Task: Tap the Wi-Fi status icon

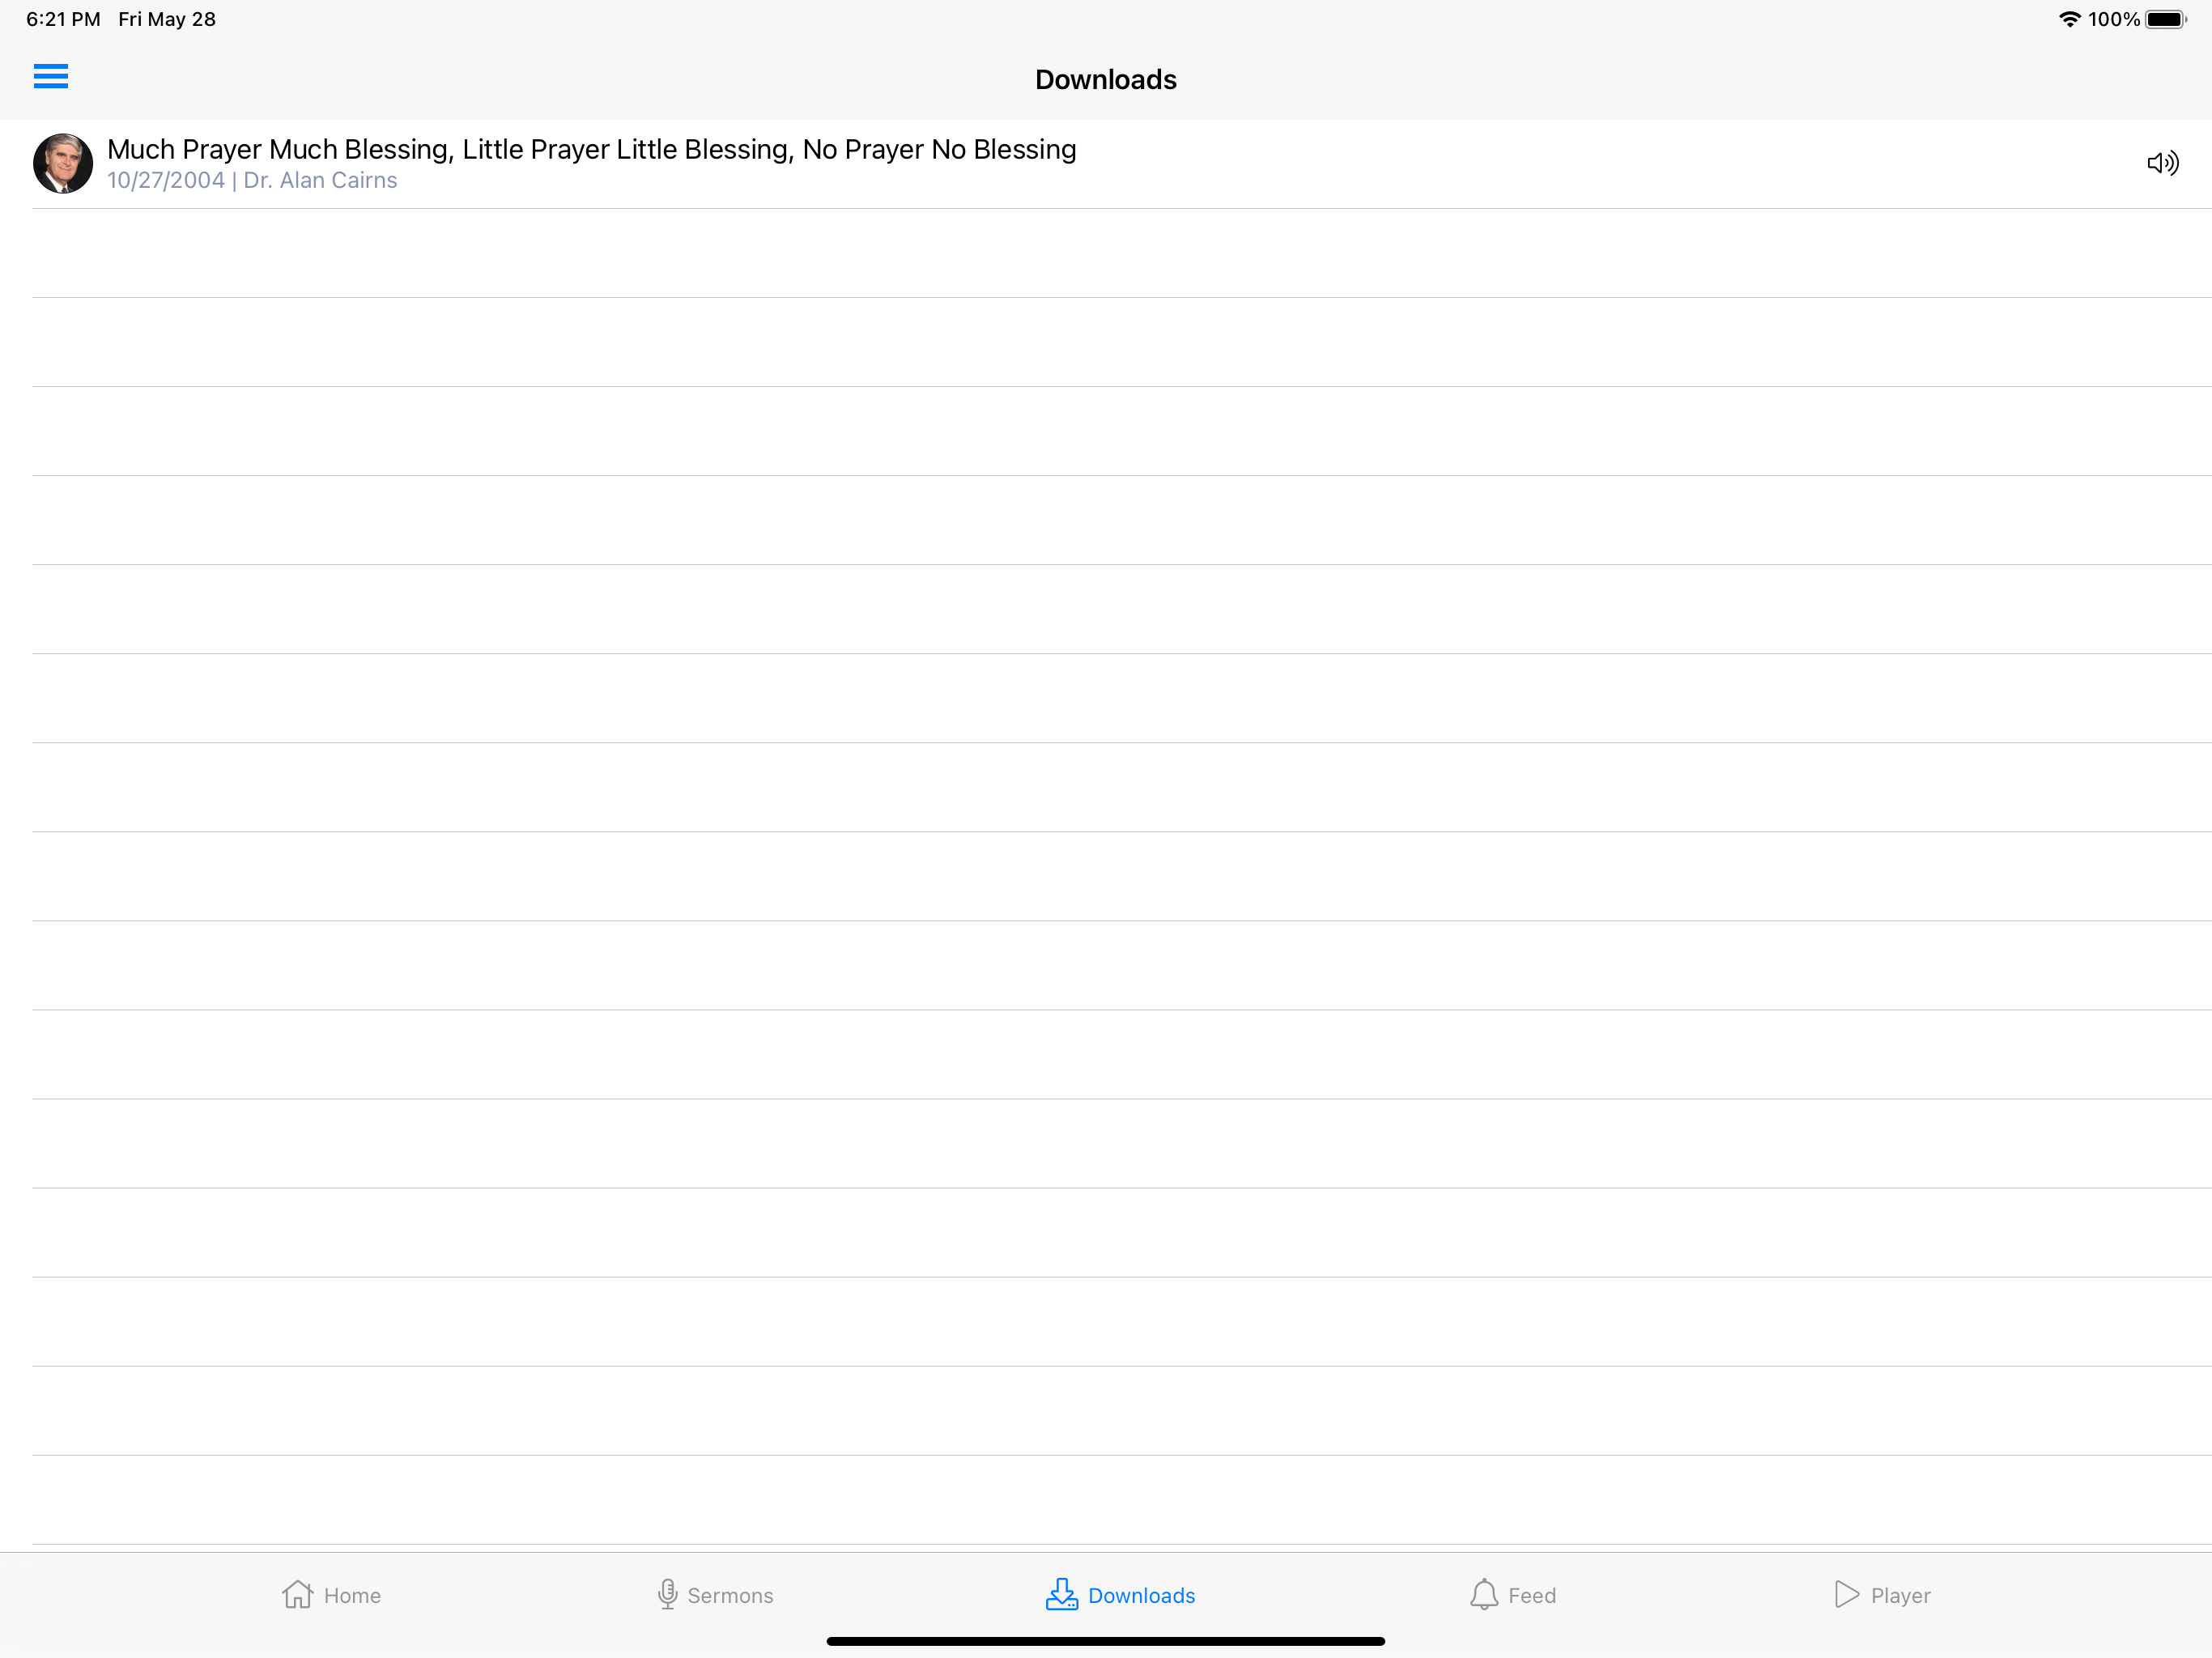Action: (2069, 19)
